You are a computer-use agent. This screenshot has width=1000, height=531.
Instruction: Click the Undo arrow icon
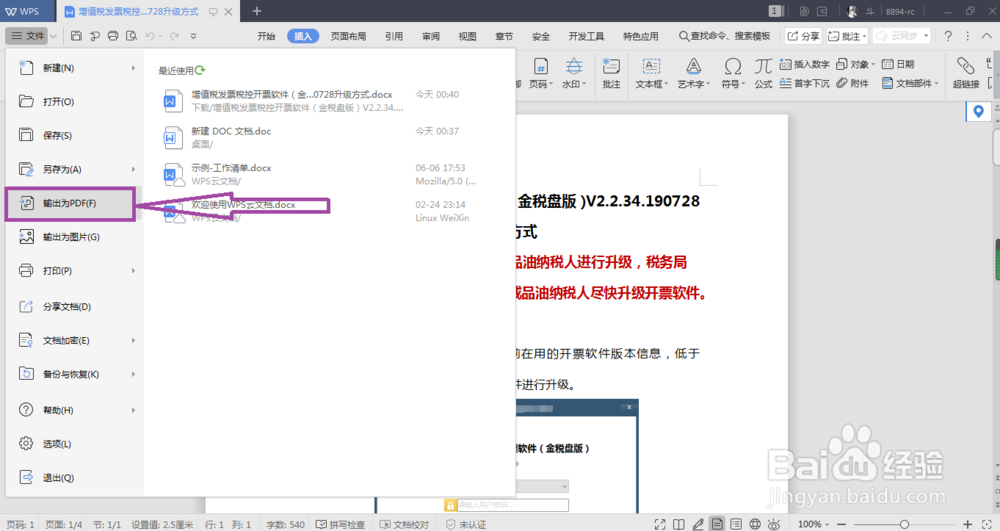[x=150, y=36]
